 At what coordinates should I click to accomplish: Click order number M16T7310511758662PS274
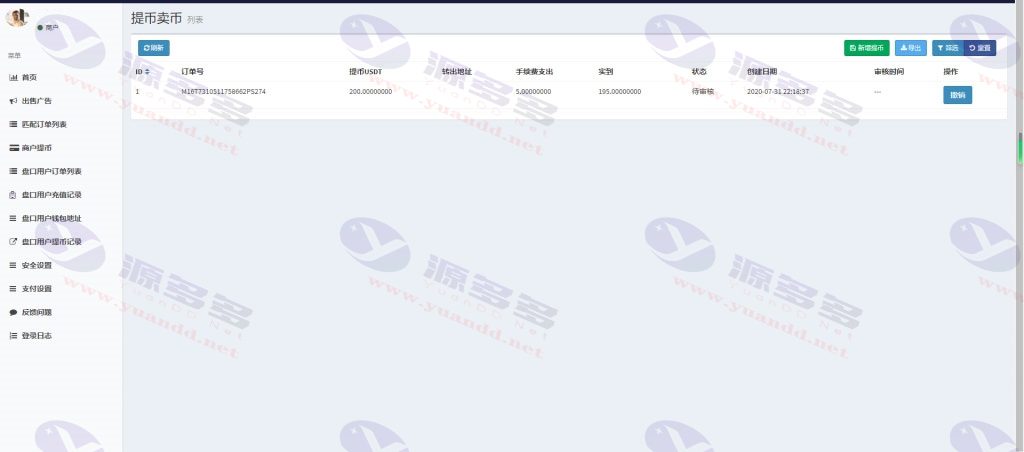point(223,91)
